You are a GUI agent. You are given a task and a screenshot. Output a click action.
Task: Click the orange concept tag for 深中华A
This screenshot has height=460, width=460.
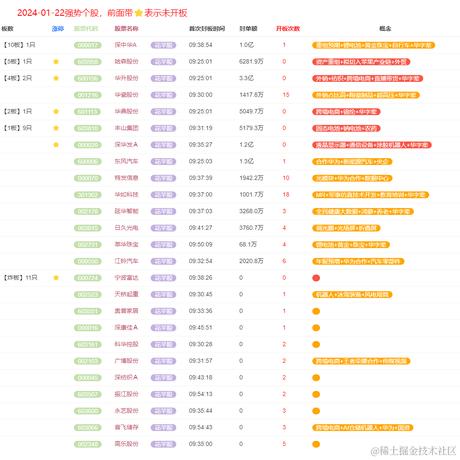[374, 45]
